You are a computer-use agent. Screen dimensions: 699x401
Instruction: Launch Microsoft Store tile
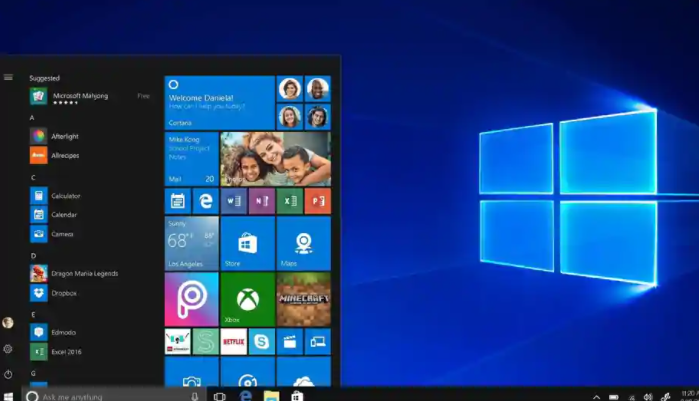[x=247, y=244]
